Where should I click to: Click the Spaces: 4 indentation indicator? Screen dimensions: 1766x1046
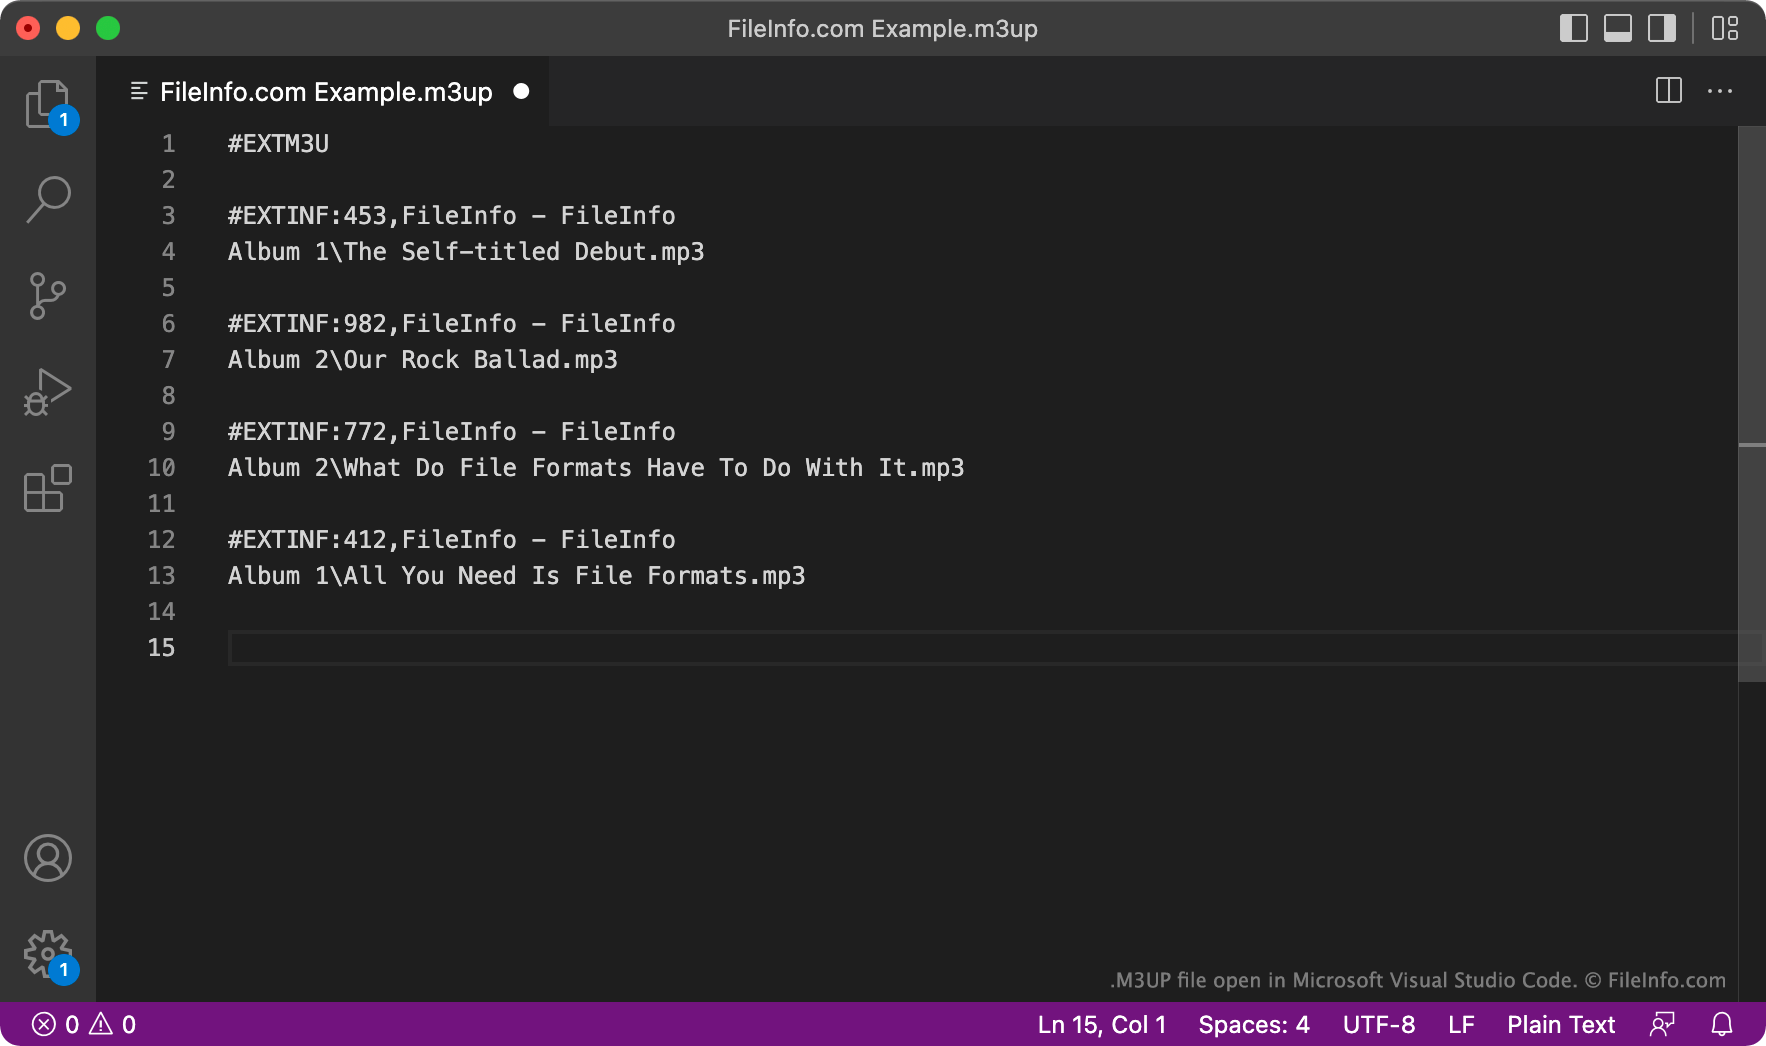pyautogui.click(x=1253, y=1024)
